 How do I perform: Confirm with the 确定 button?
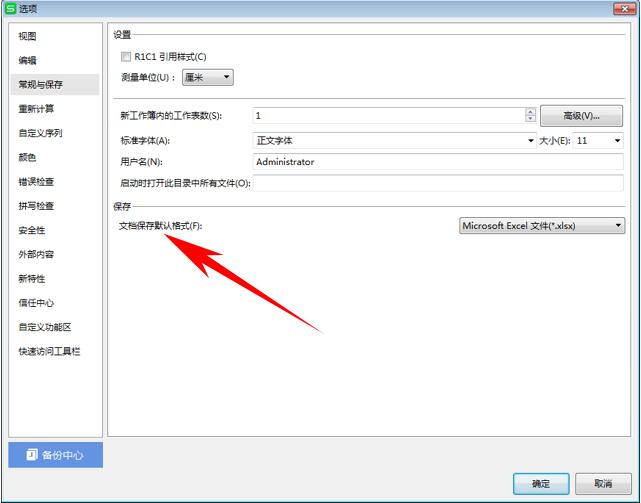pyautogui.click(x=541, y=484)
